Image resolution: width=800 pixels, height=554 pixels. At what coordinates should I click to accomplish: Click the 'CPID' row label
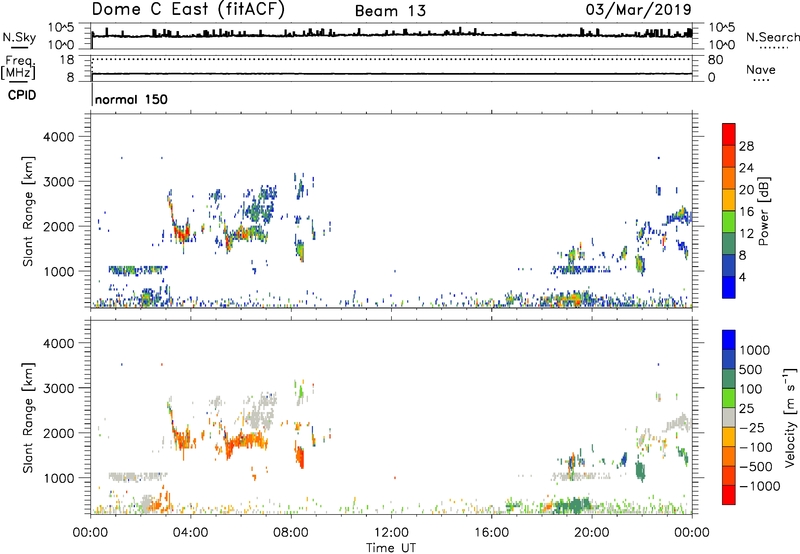(22, 95)
